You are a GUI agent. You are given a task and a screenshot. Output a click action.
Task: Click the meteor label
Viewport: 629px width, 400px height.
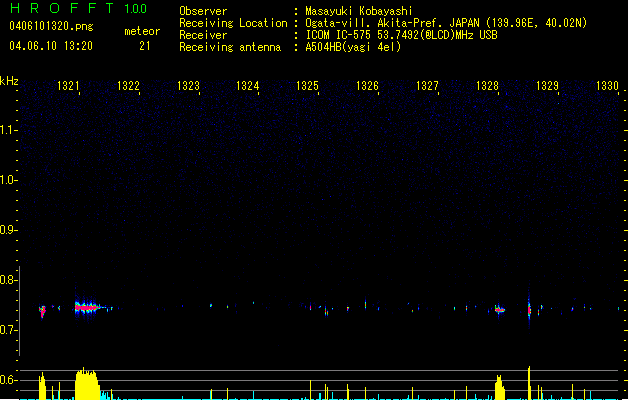pos(142,31)
